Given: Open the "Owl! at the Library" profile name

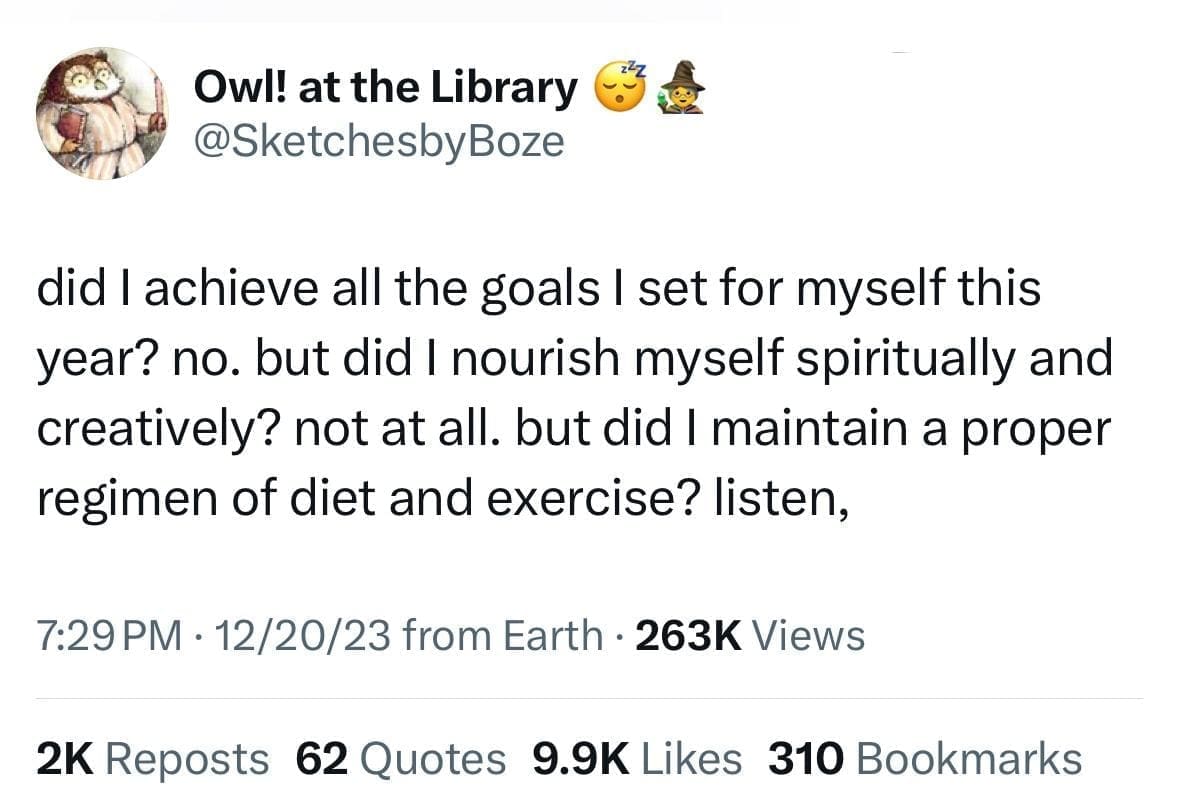Looking at the screenshot, I should (x=386, y=89).
